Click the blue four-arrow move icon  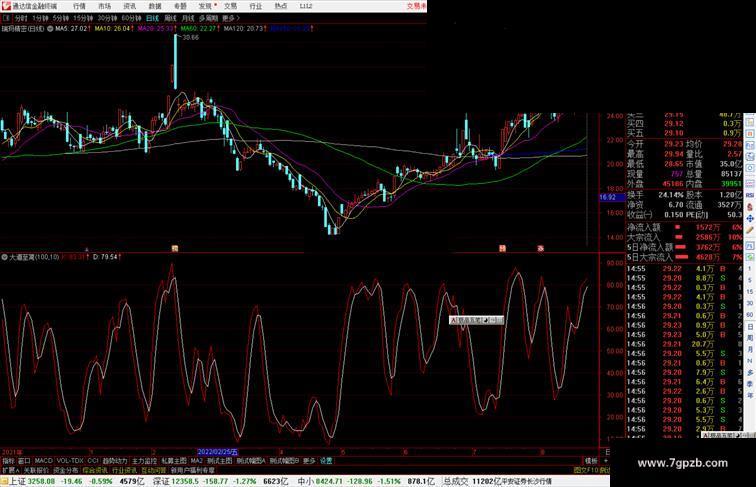click(750, 218)
